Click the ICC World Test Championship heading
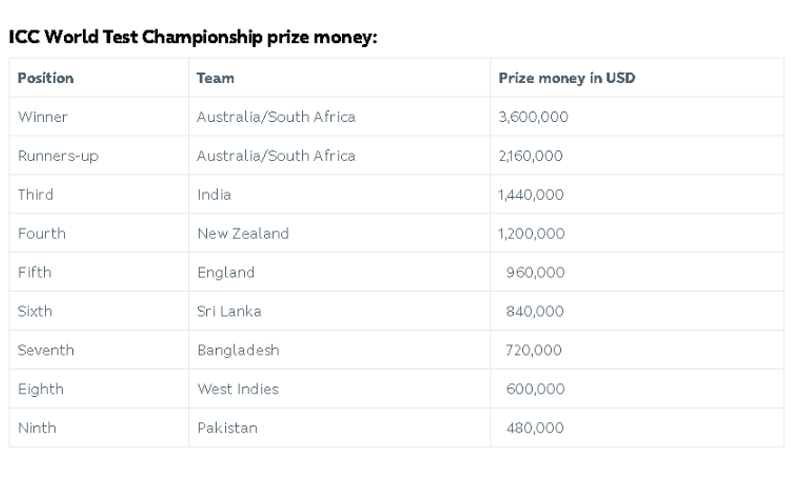Screen dimensions: 800x480 [x=193, y=38]
